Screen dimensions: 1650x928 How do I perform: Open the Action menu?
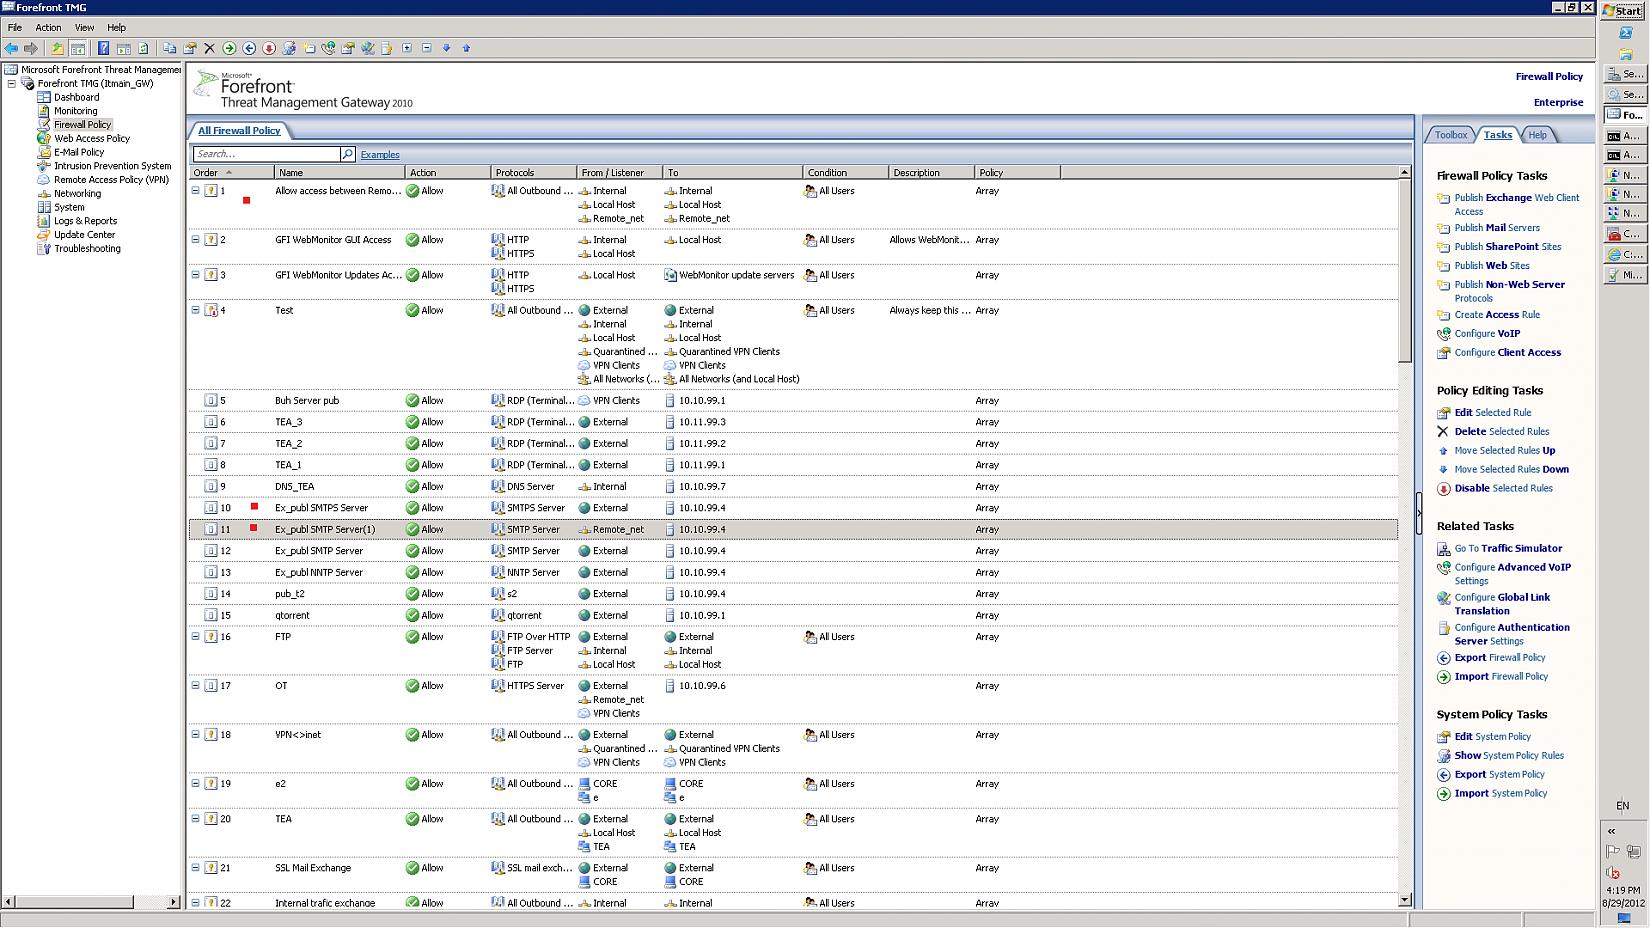(x=48, y=27)
